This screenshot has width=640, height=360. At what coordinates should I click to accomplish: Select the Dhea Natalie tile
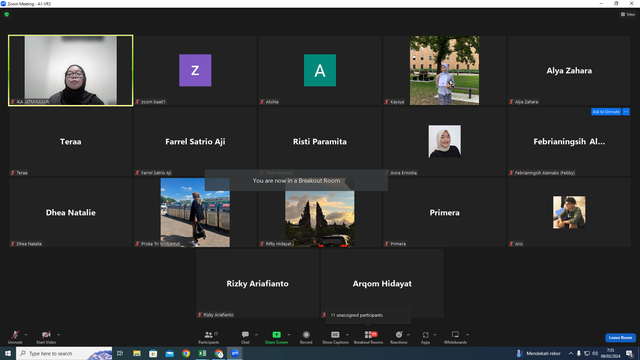click(71, 212)
